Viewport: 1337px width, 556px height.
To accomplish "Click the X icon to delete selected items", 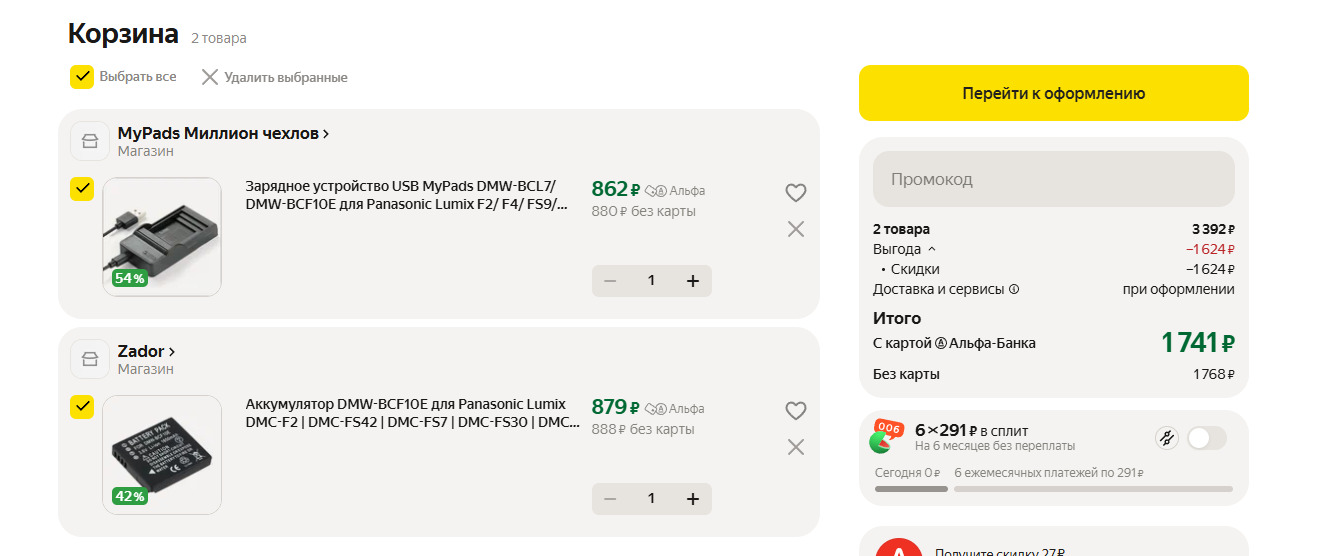I will pos(210,77).
